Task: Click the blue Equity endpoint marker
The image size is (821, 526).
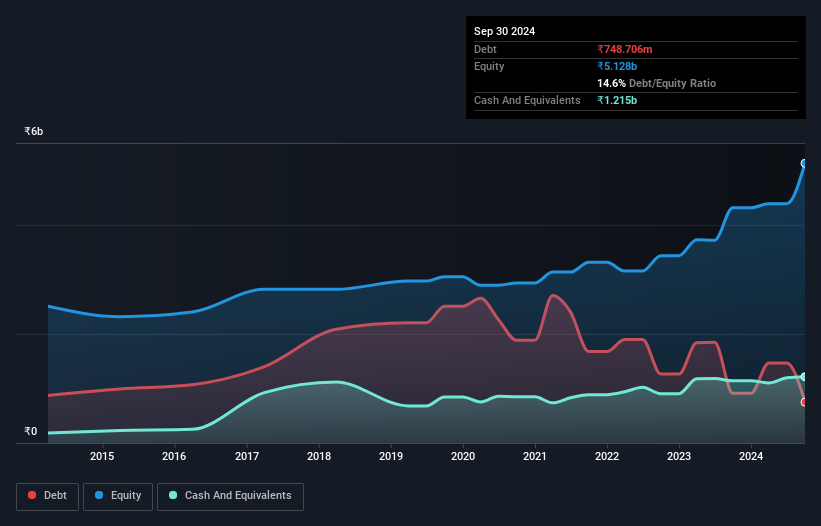Action: click(803, 163)
